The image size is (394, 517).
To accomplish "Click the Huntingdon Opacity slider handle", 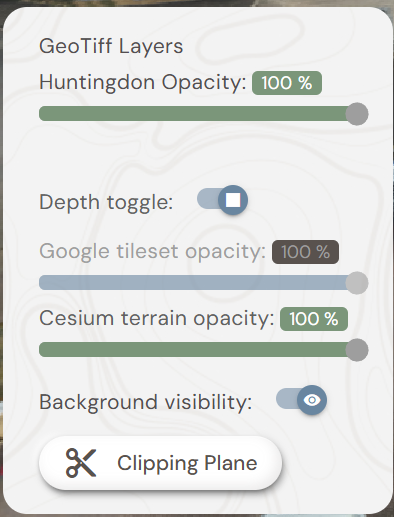I will pyautogui.click(x=357, y=114).
